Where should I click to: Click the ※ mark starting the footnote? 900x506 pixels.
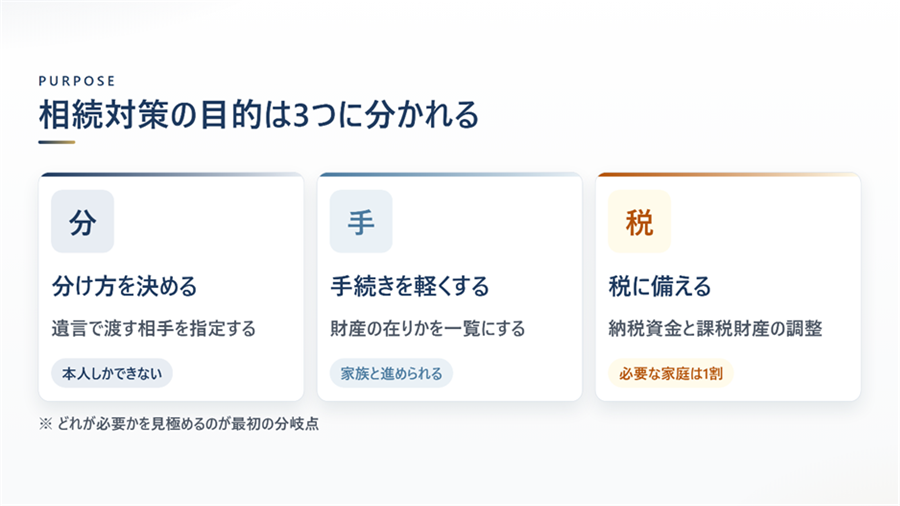45,424
